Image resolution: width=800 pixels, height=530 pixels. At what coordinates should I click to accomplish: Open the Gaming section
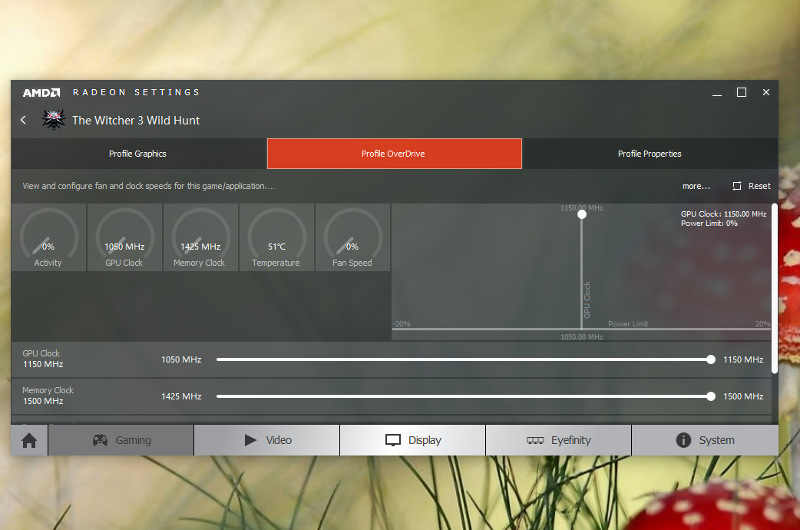tap(121, 440)
